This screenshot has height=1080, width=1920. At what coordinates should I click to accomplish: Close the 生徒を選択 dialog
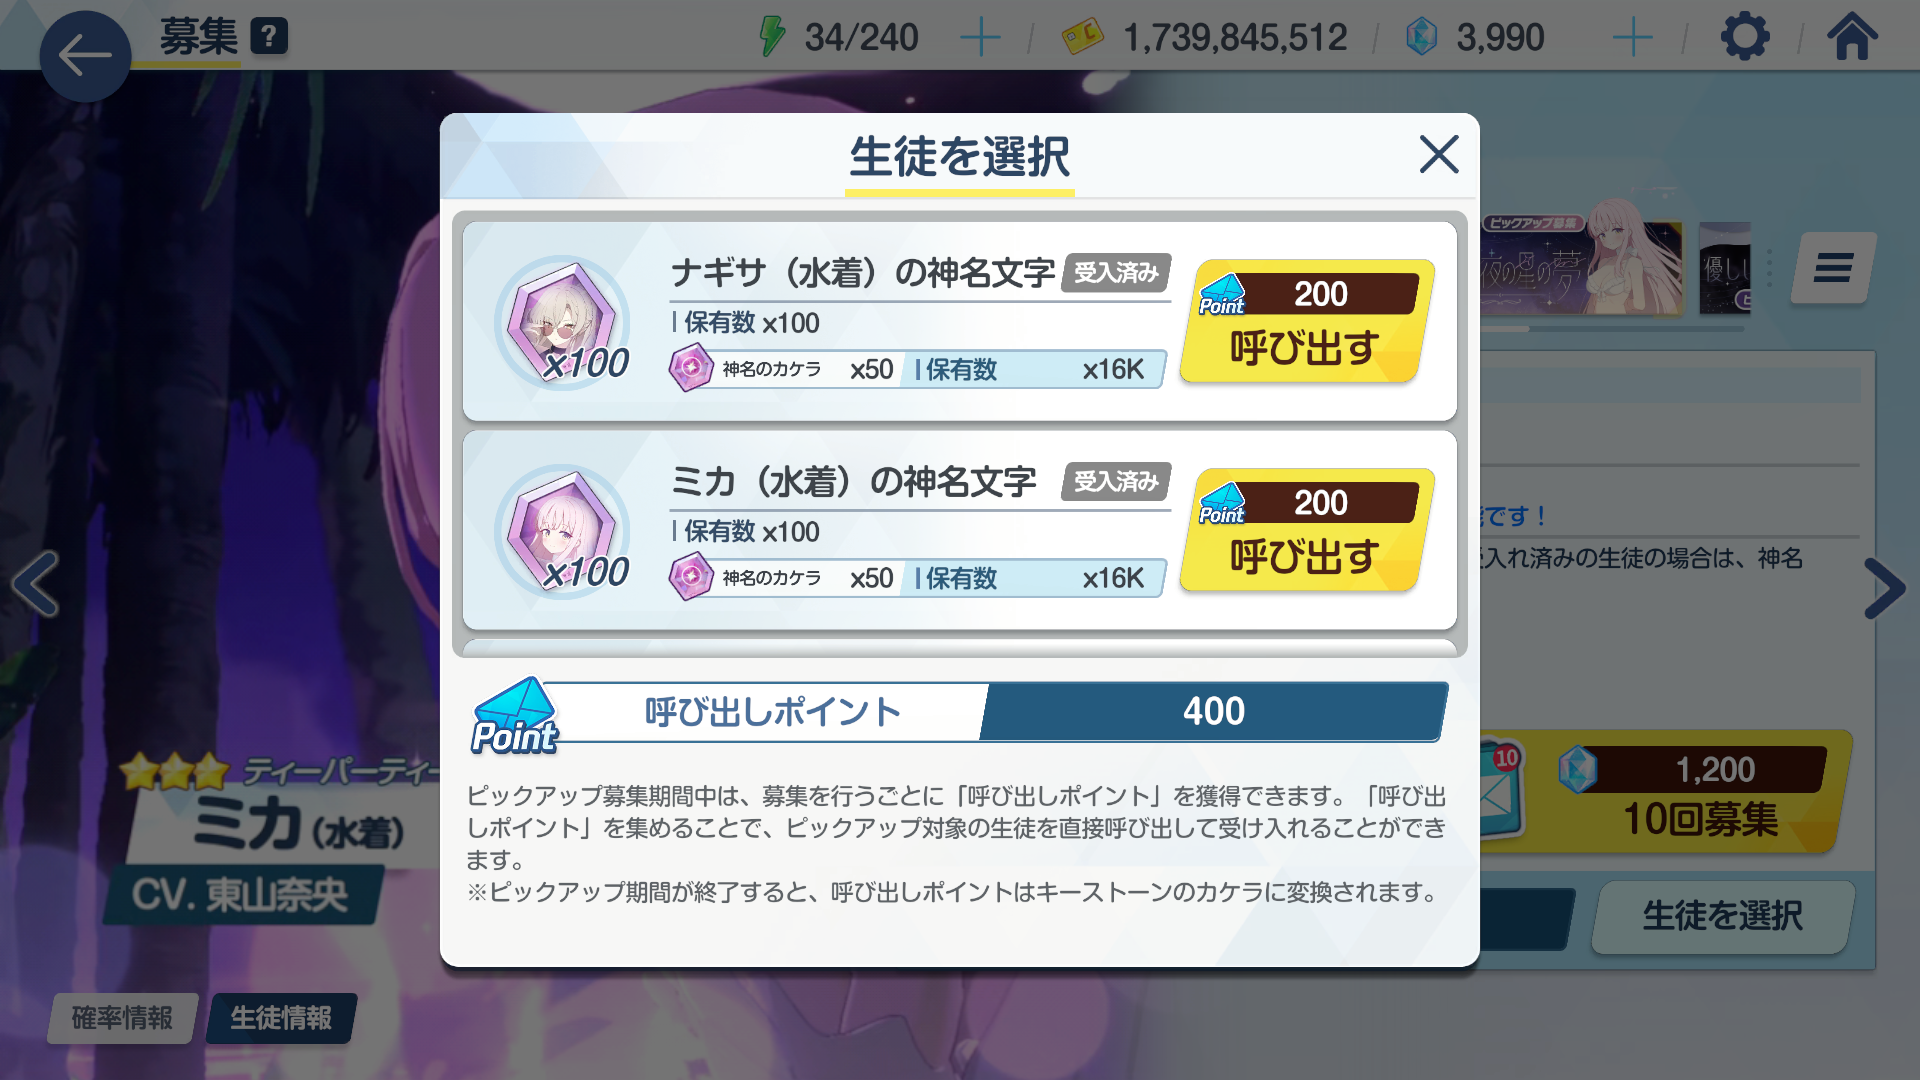1439,155
